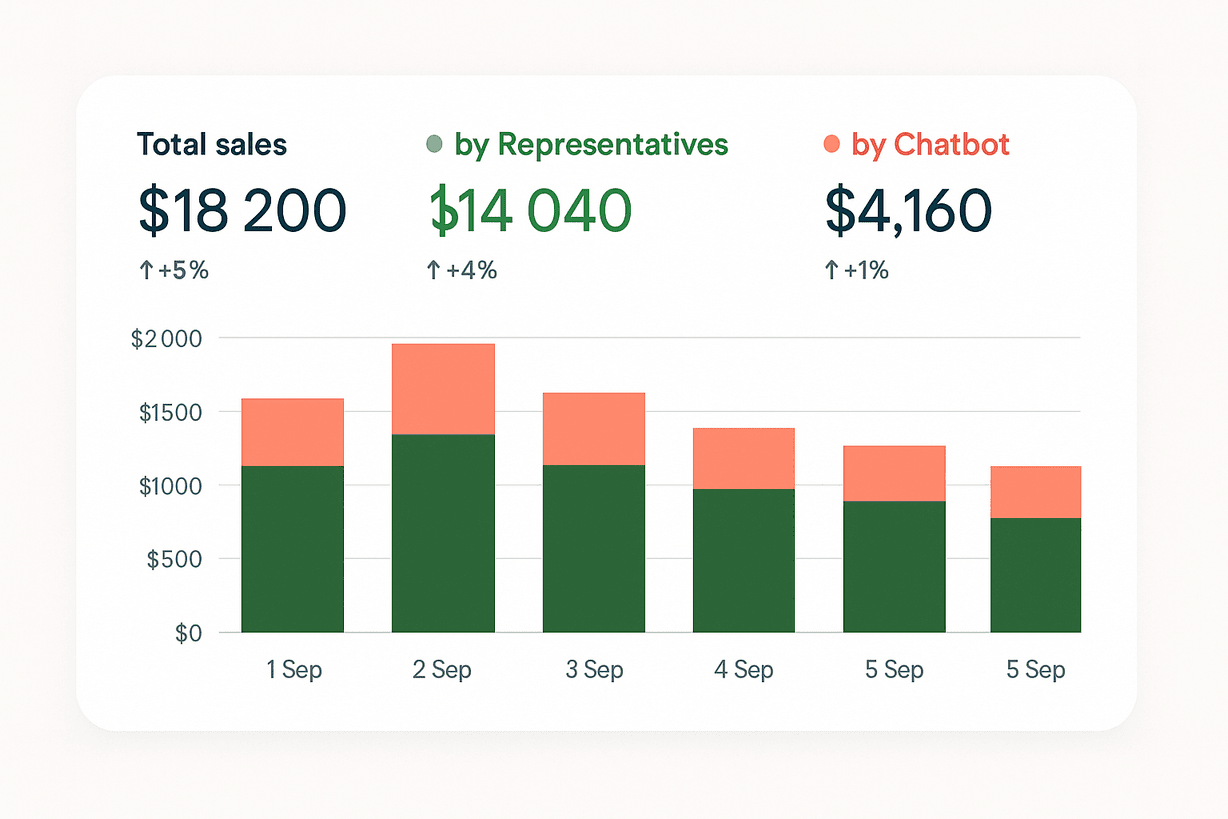Toggle the by Chatbot series label

click(x=930, y=144)
